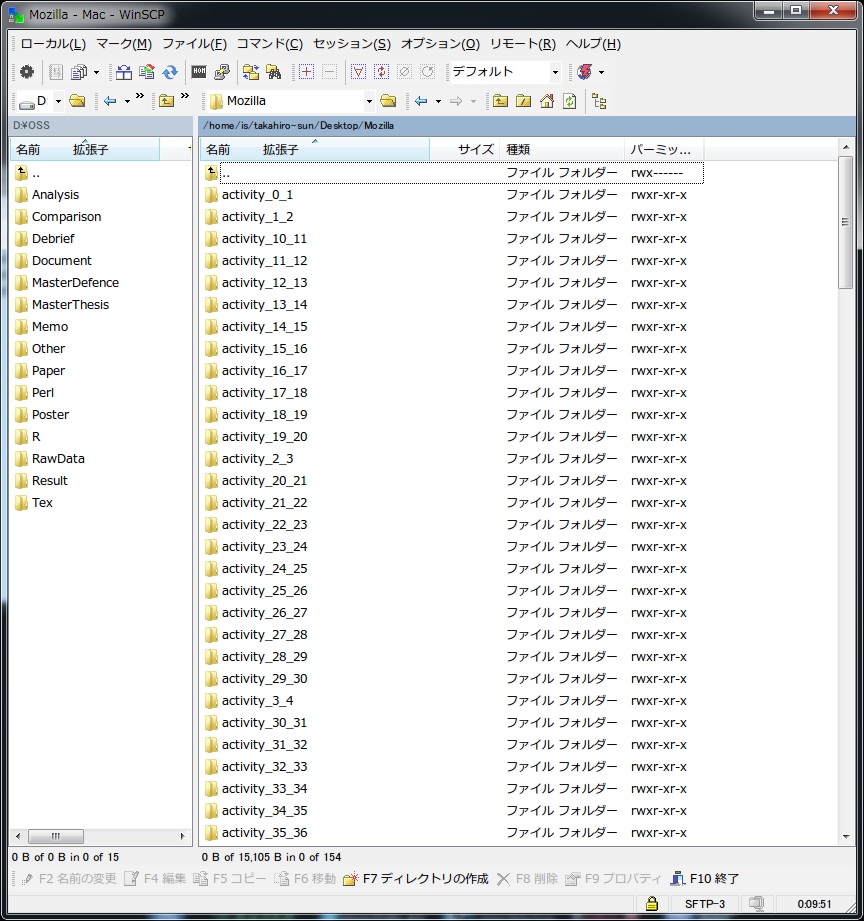The height and width of the screenshot is (921, 864).
Task: Launch PuTTY from the toolbar icon
Action: 222,72
